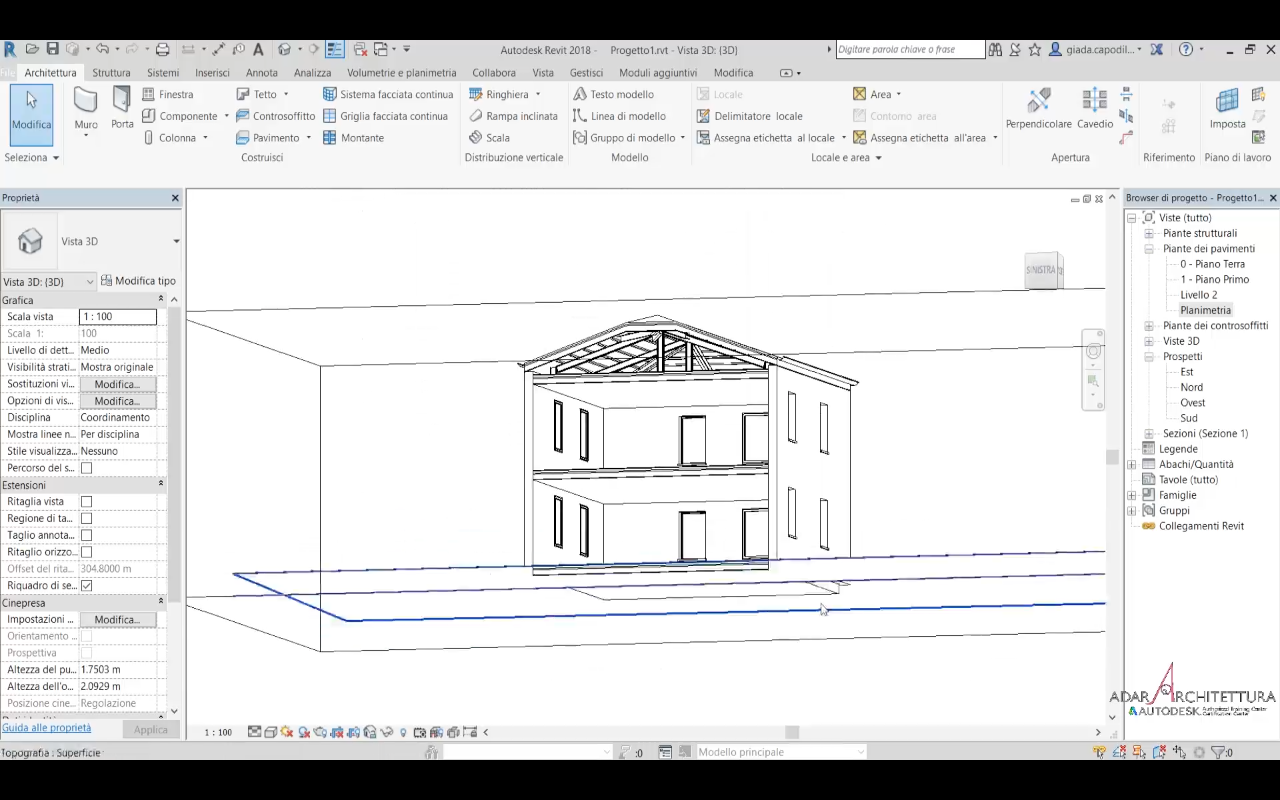Select the Ringhiera railing tool
The width and height of the screenshot is (1280, 800).
(498, 94)
